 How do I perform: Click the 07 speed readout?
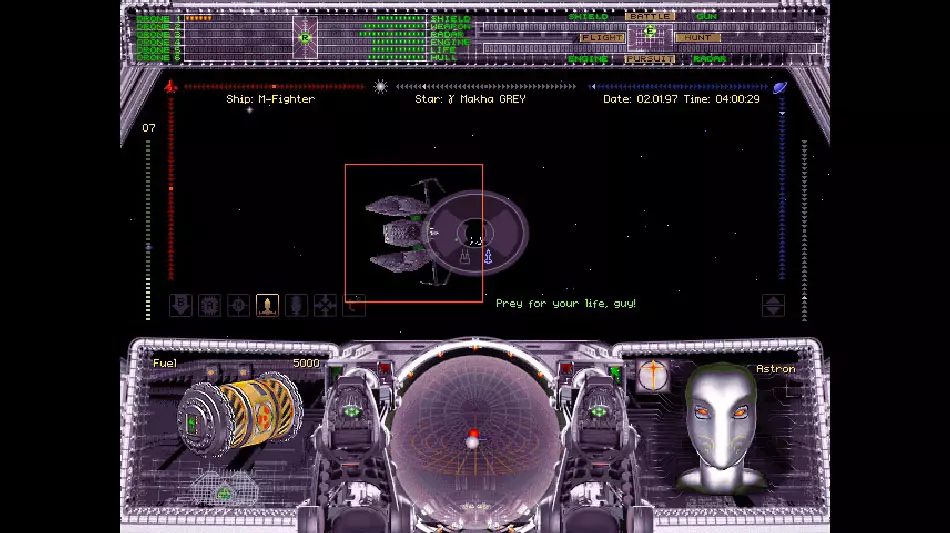click(x=148, y=128)
